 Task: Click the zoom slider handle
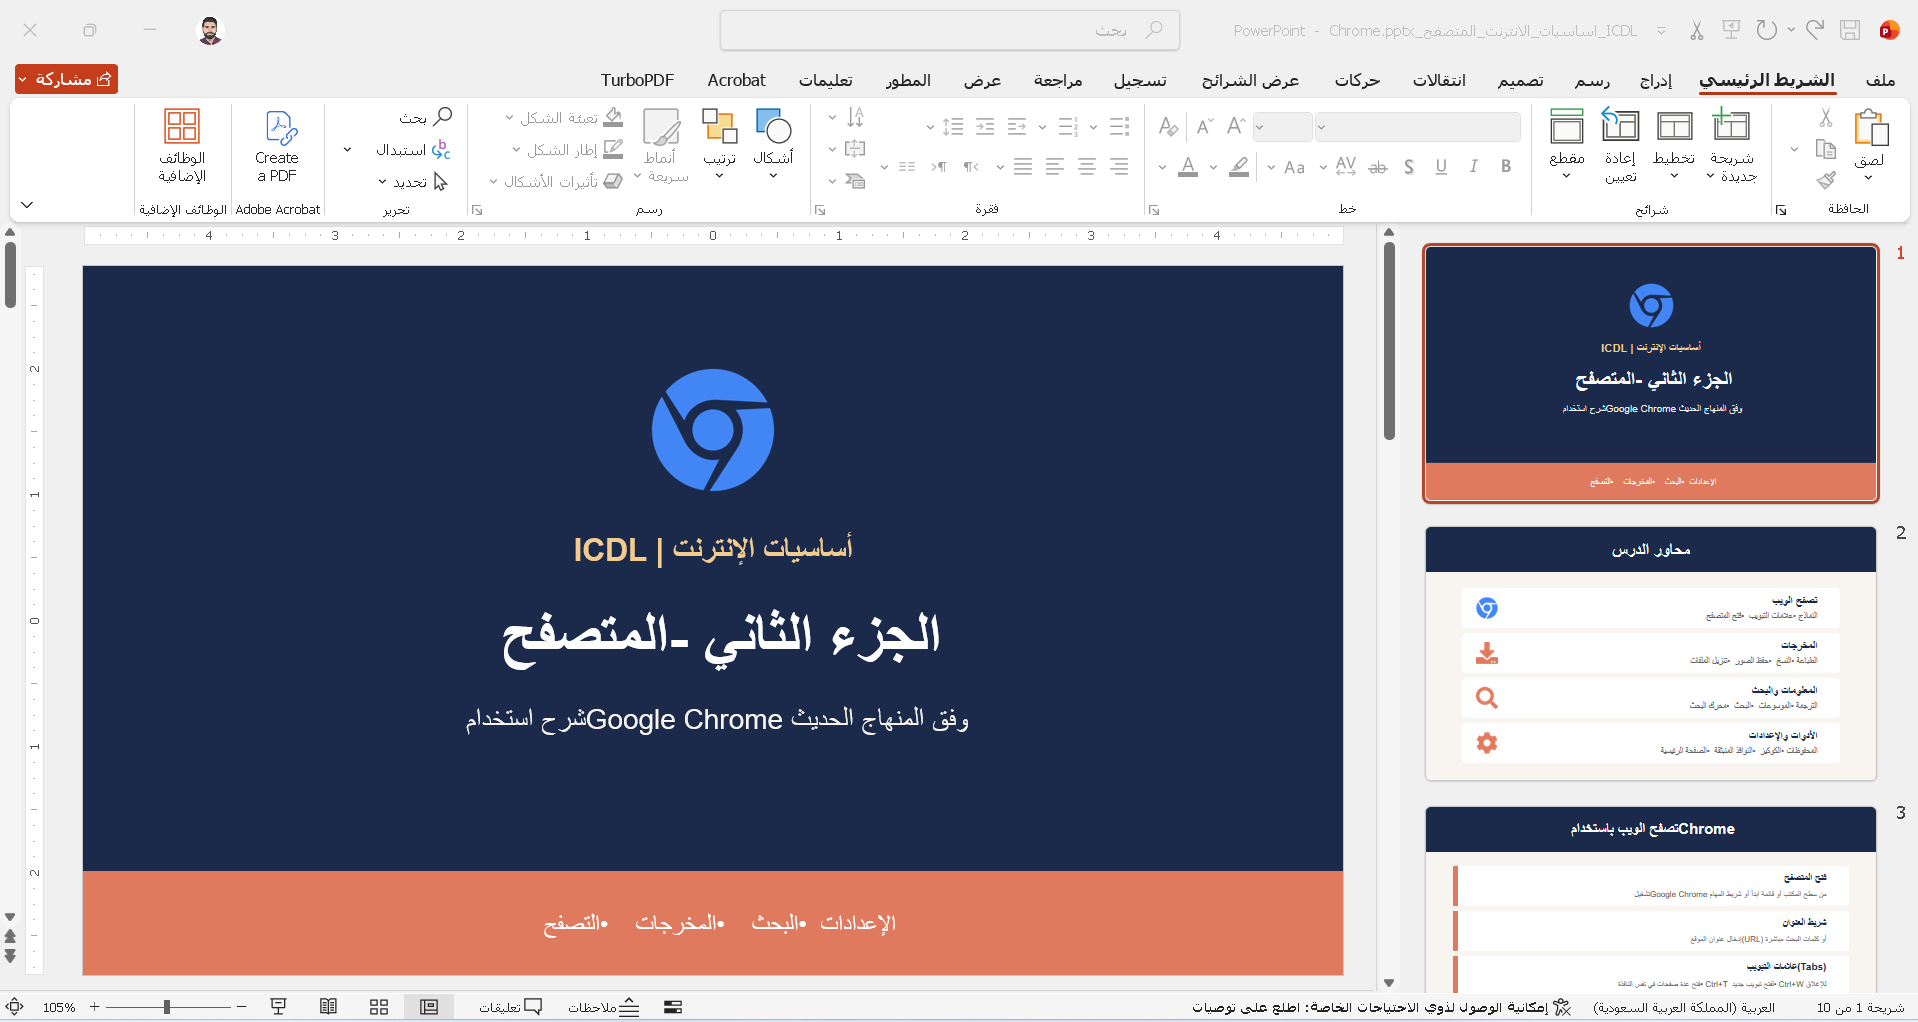[167, 1007]
